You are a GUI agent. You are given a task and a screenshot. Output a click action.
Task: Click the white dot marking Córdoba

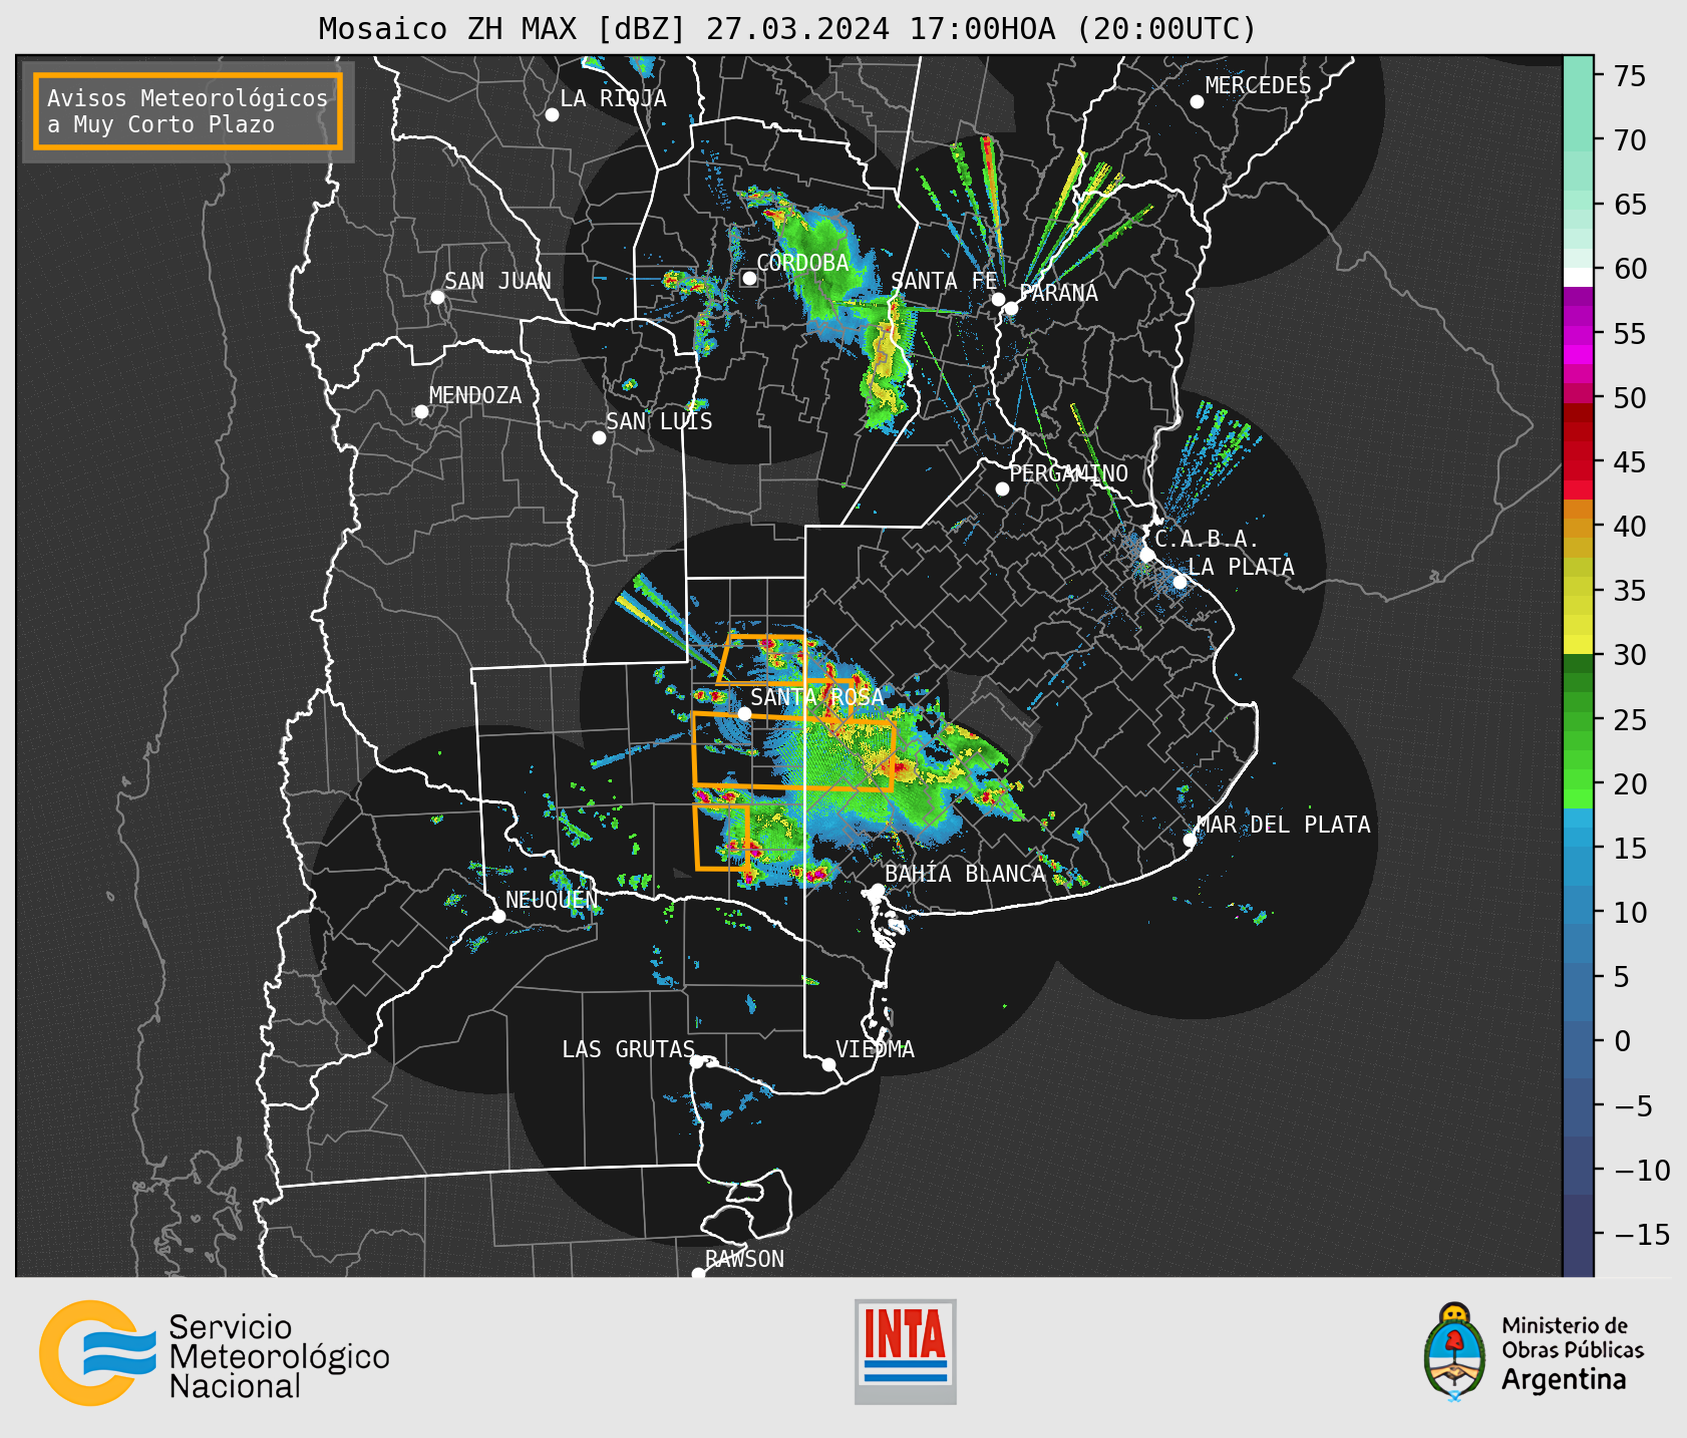click(x=749, y=278)
